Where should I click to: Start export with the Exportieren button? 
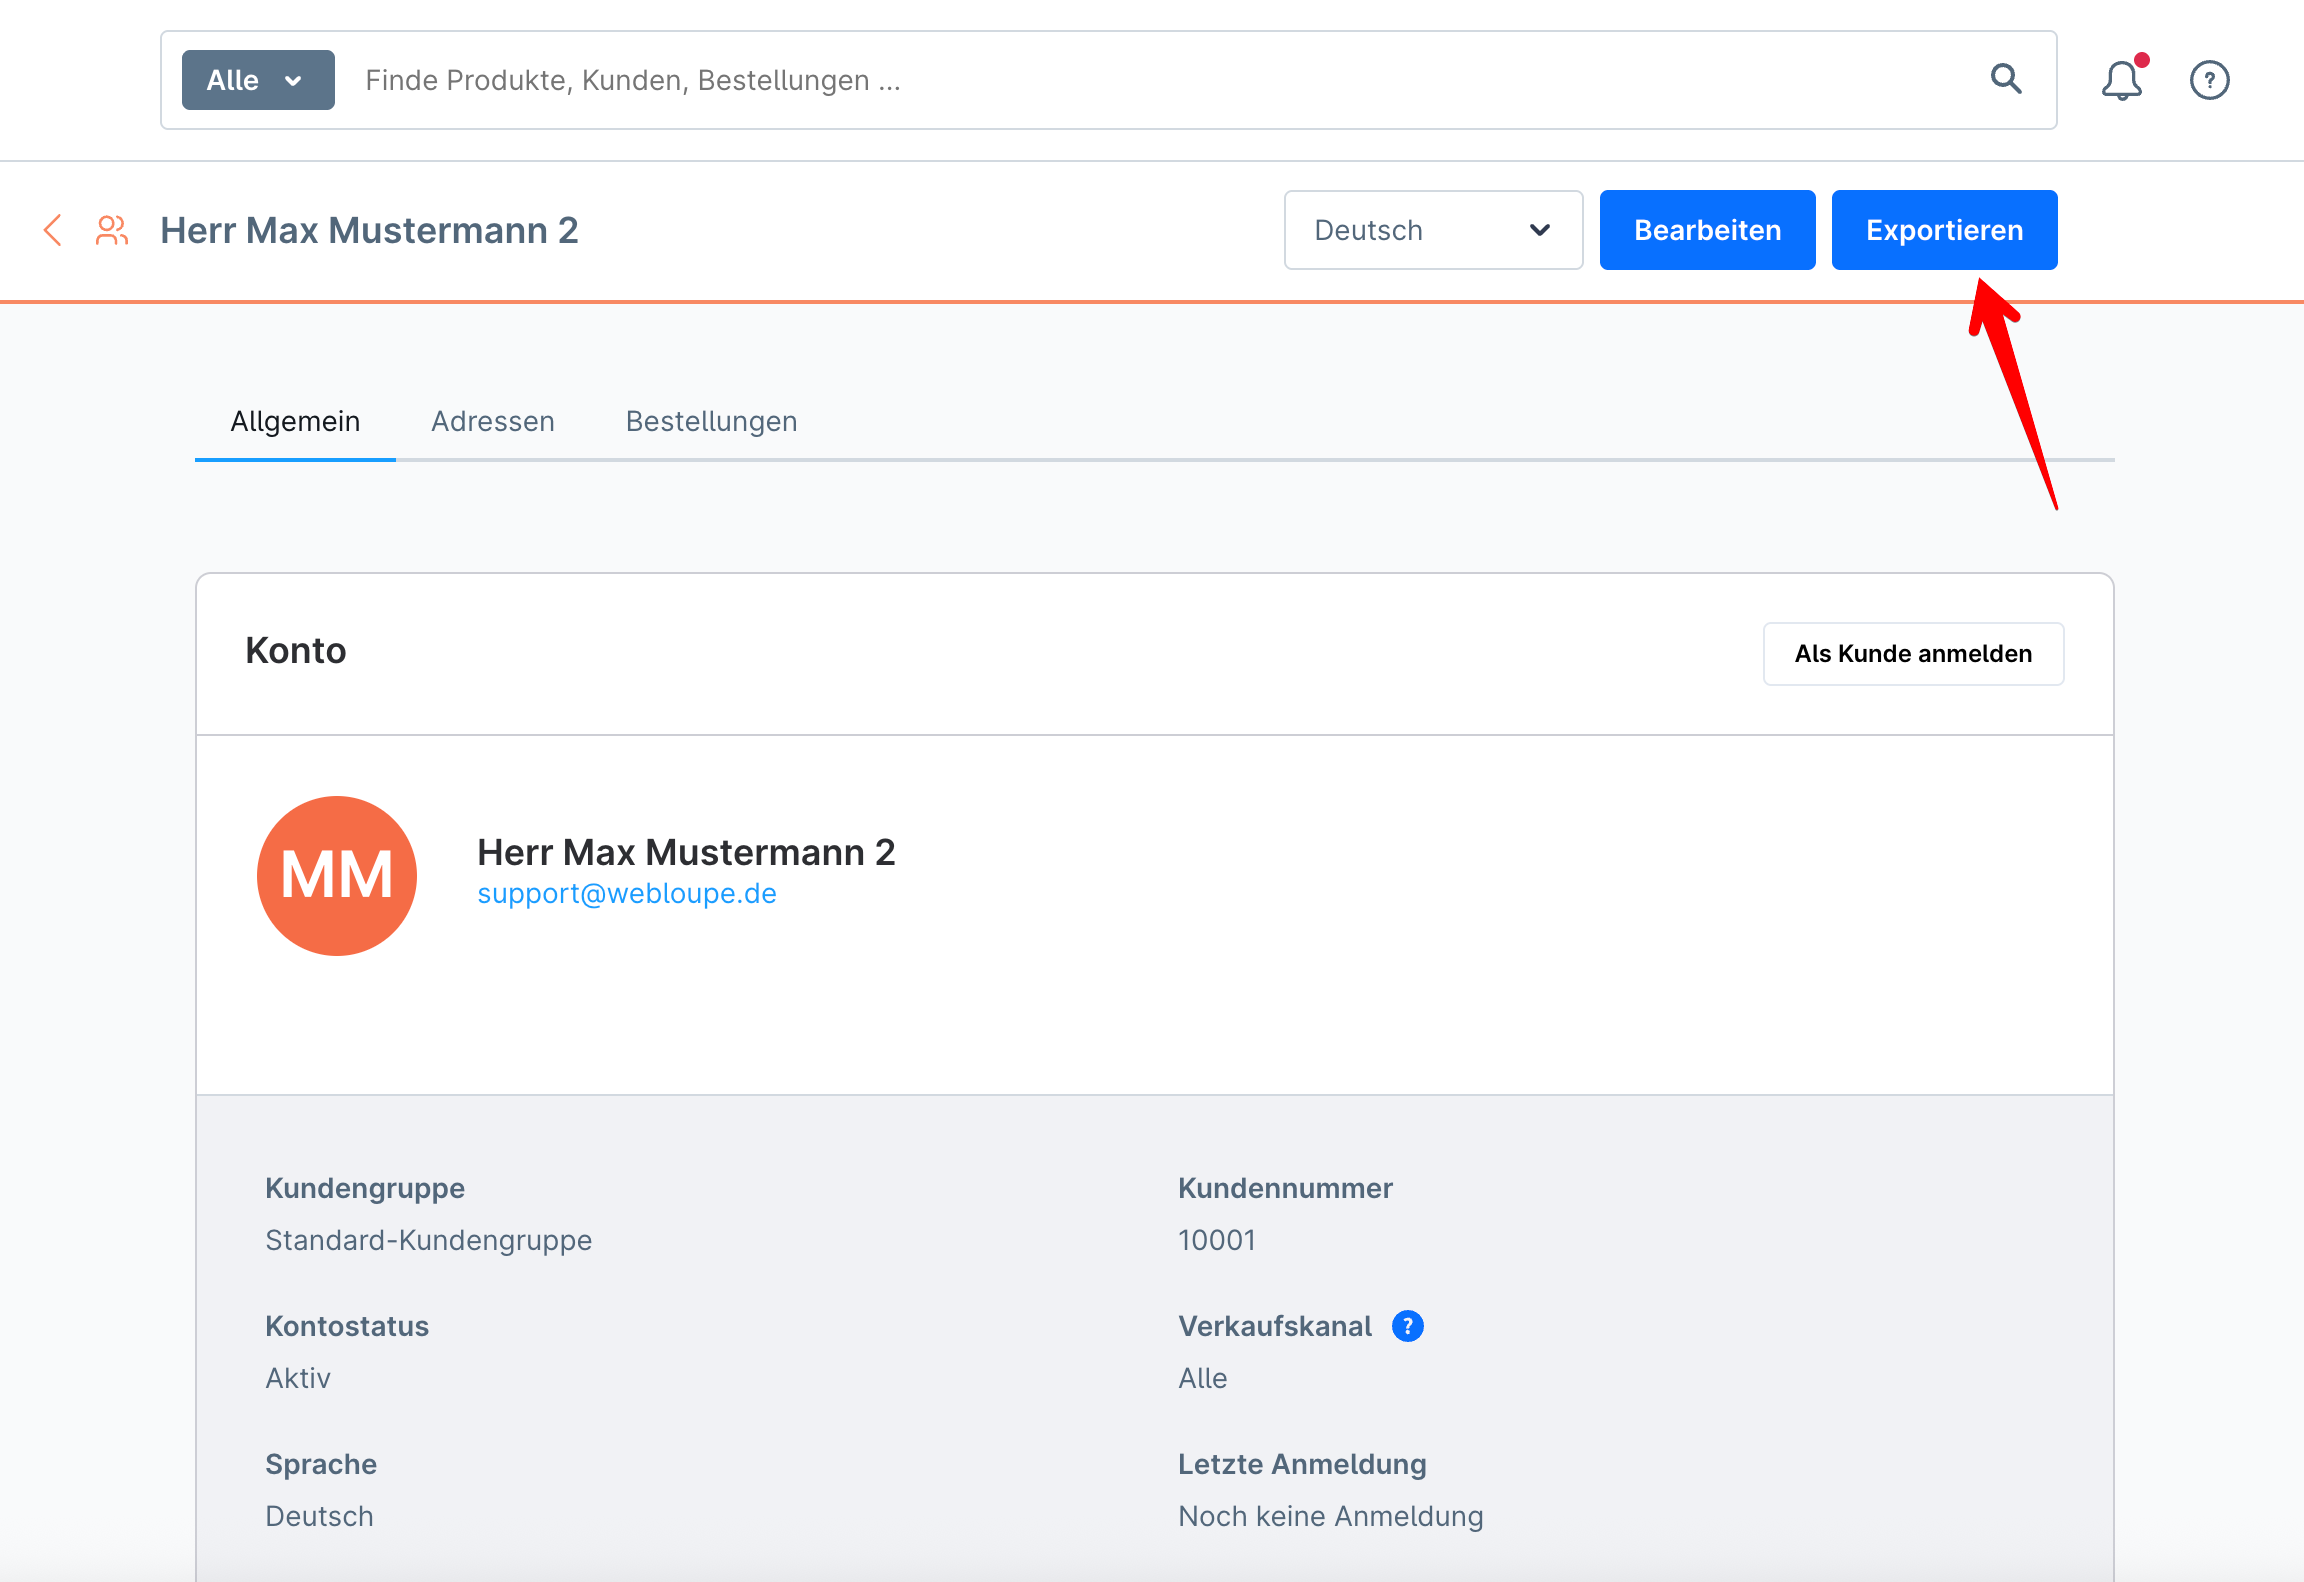click(1944, 229)
